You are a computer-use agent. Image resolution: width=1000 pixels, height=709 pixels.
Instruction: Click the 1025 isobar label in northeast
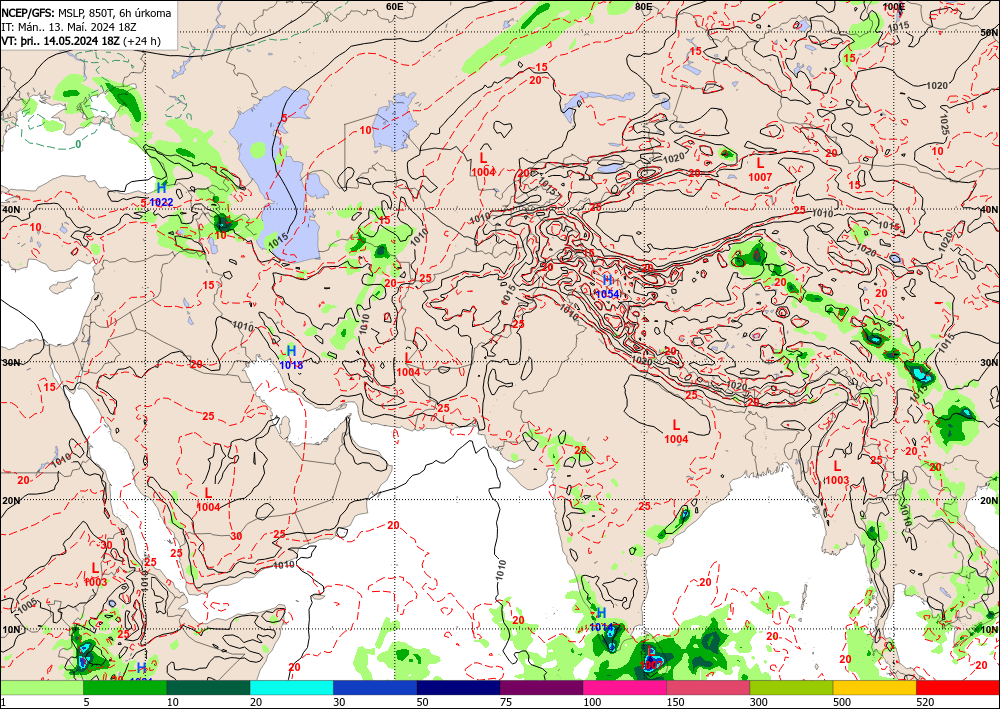coord(945,122)
